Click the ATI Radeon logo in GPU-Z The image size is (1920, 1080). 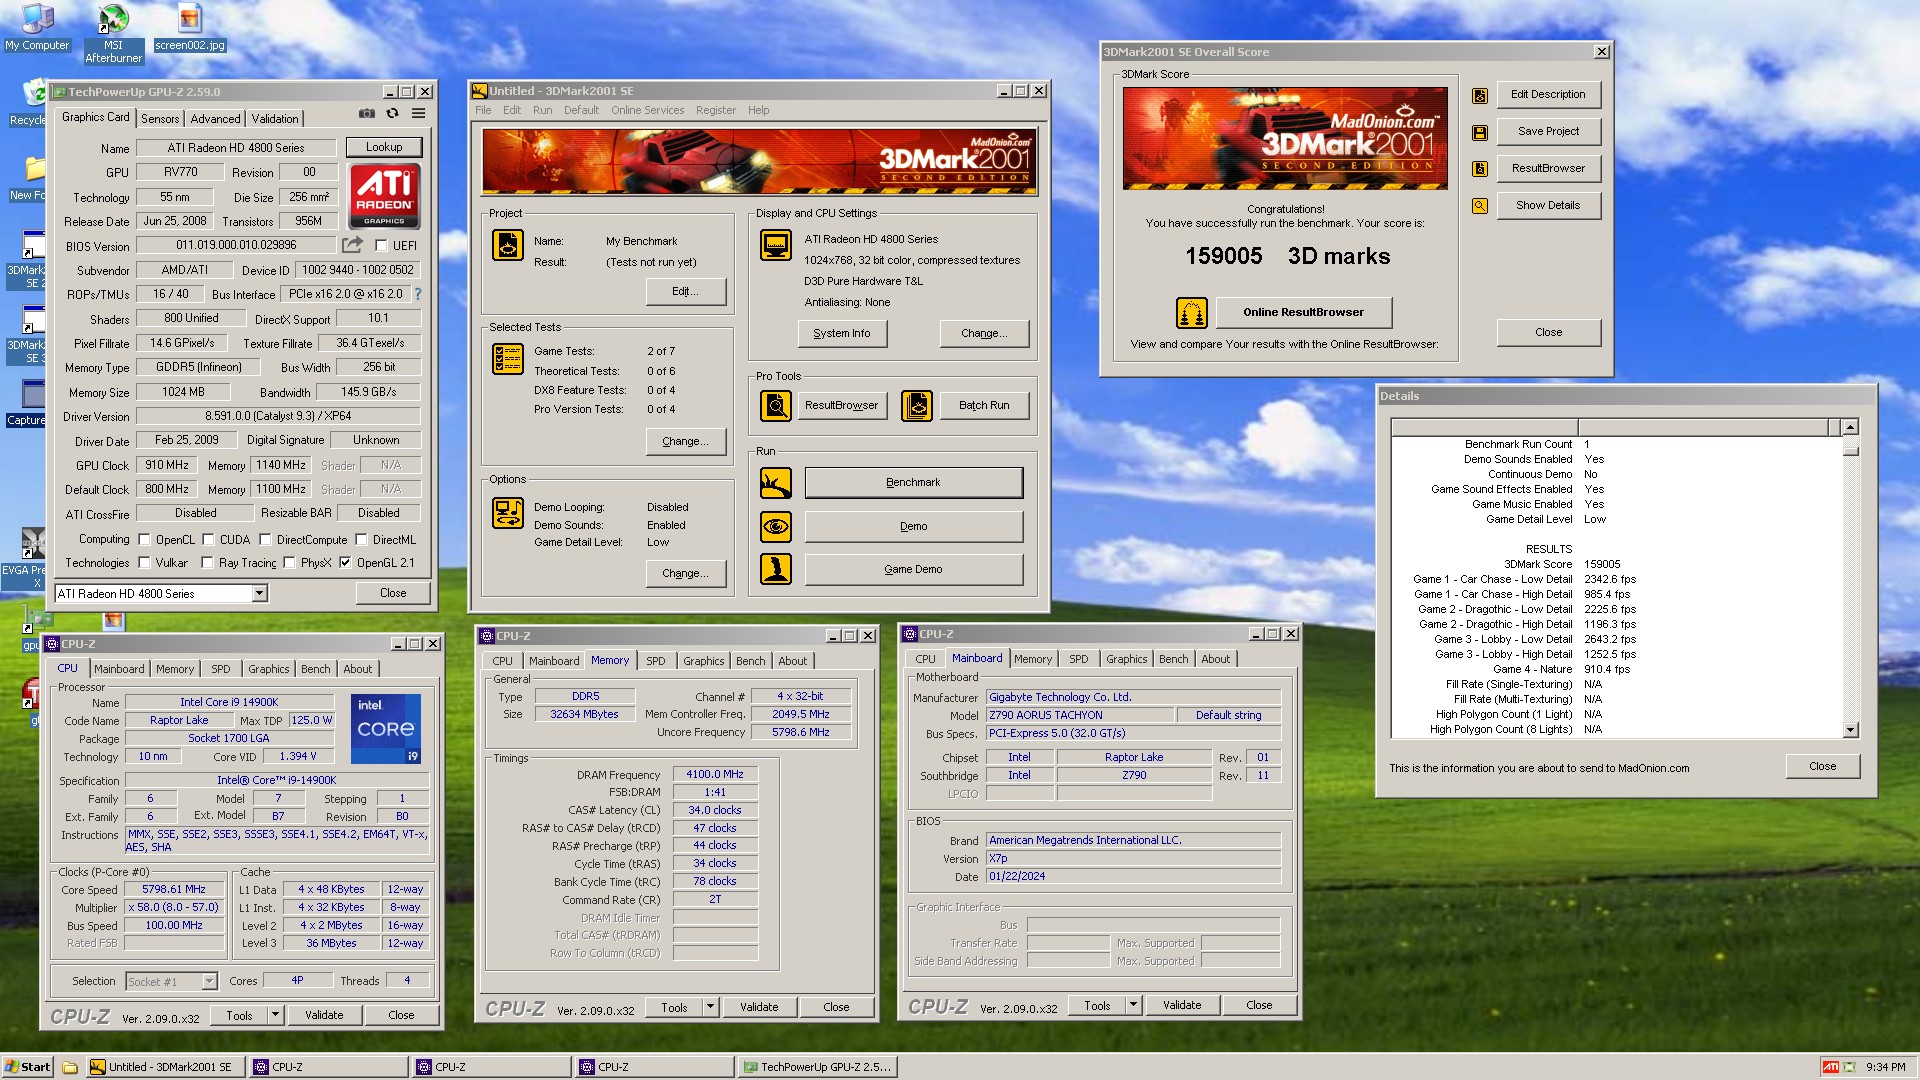coord(385,197)
